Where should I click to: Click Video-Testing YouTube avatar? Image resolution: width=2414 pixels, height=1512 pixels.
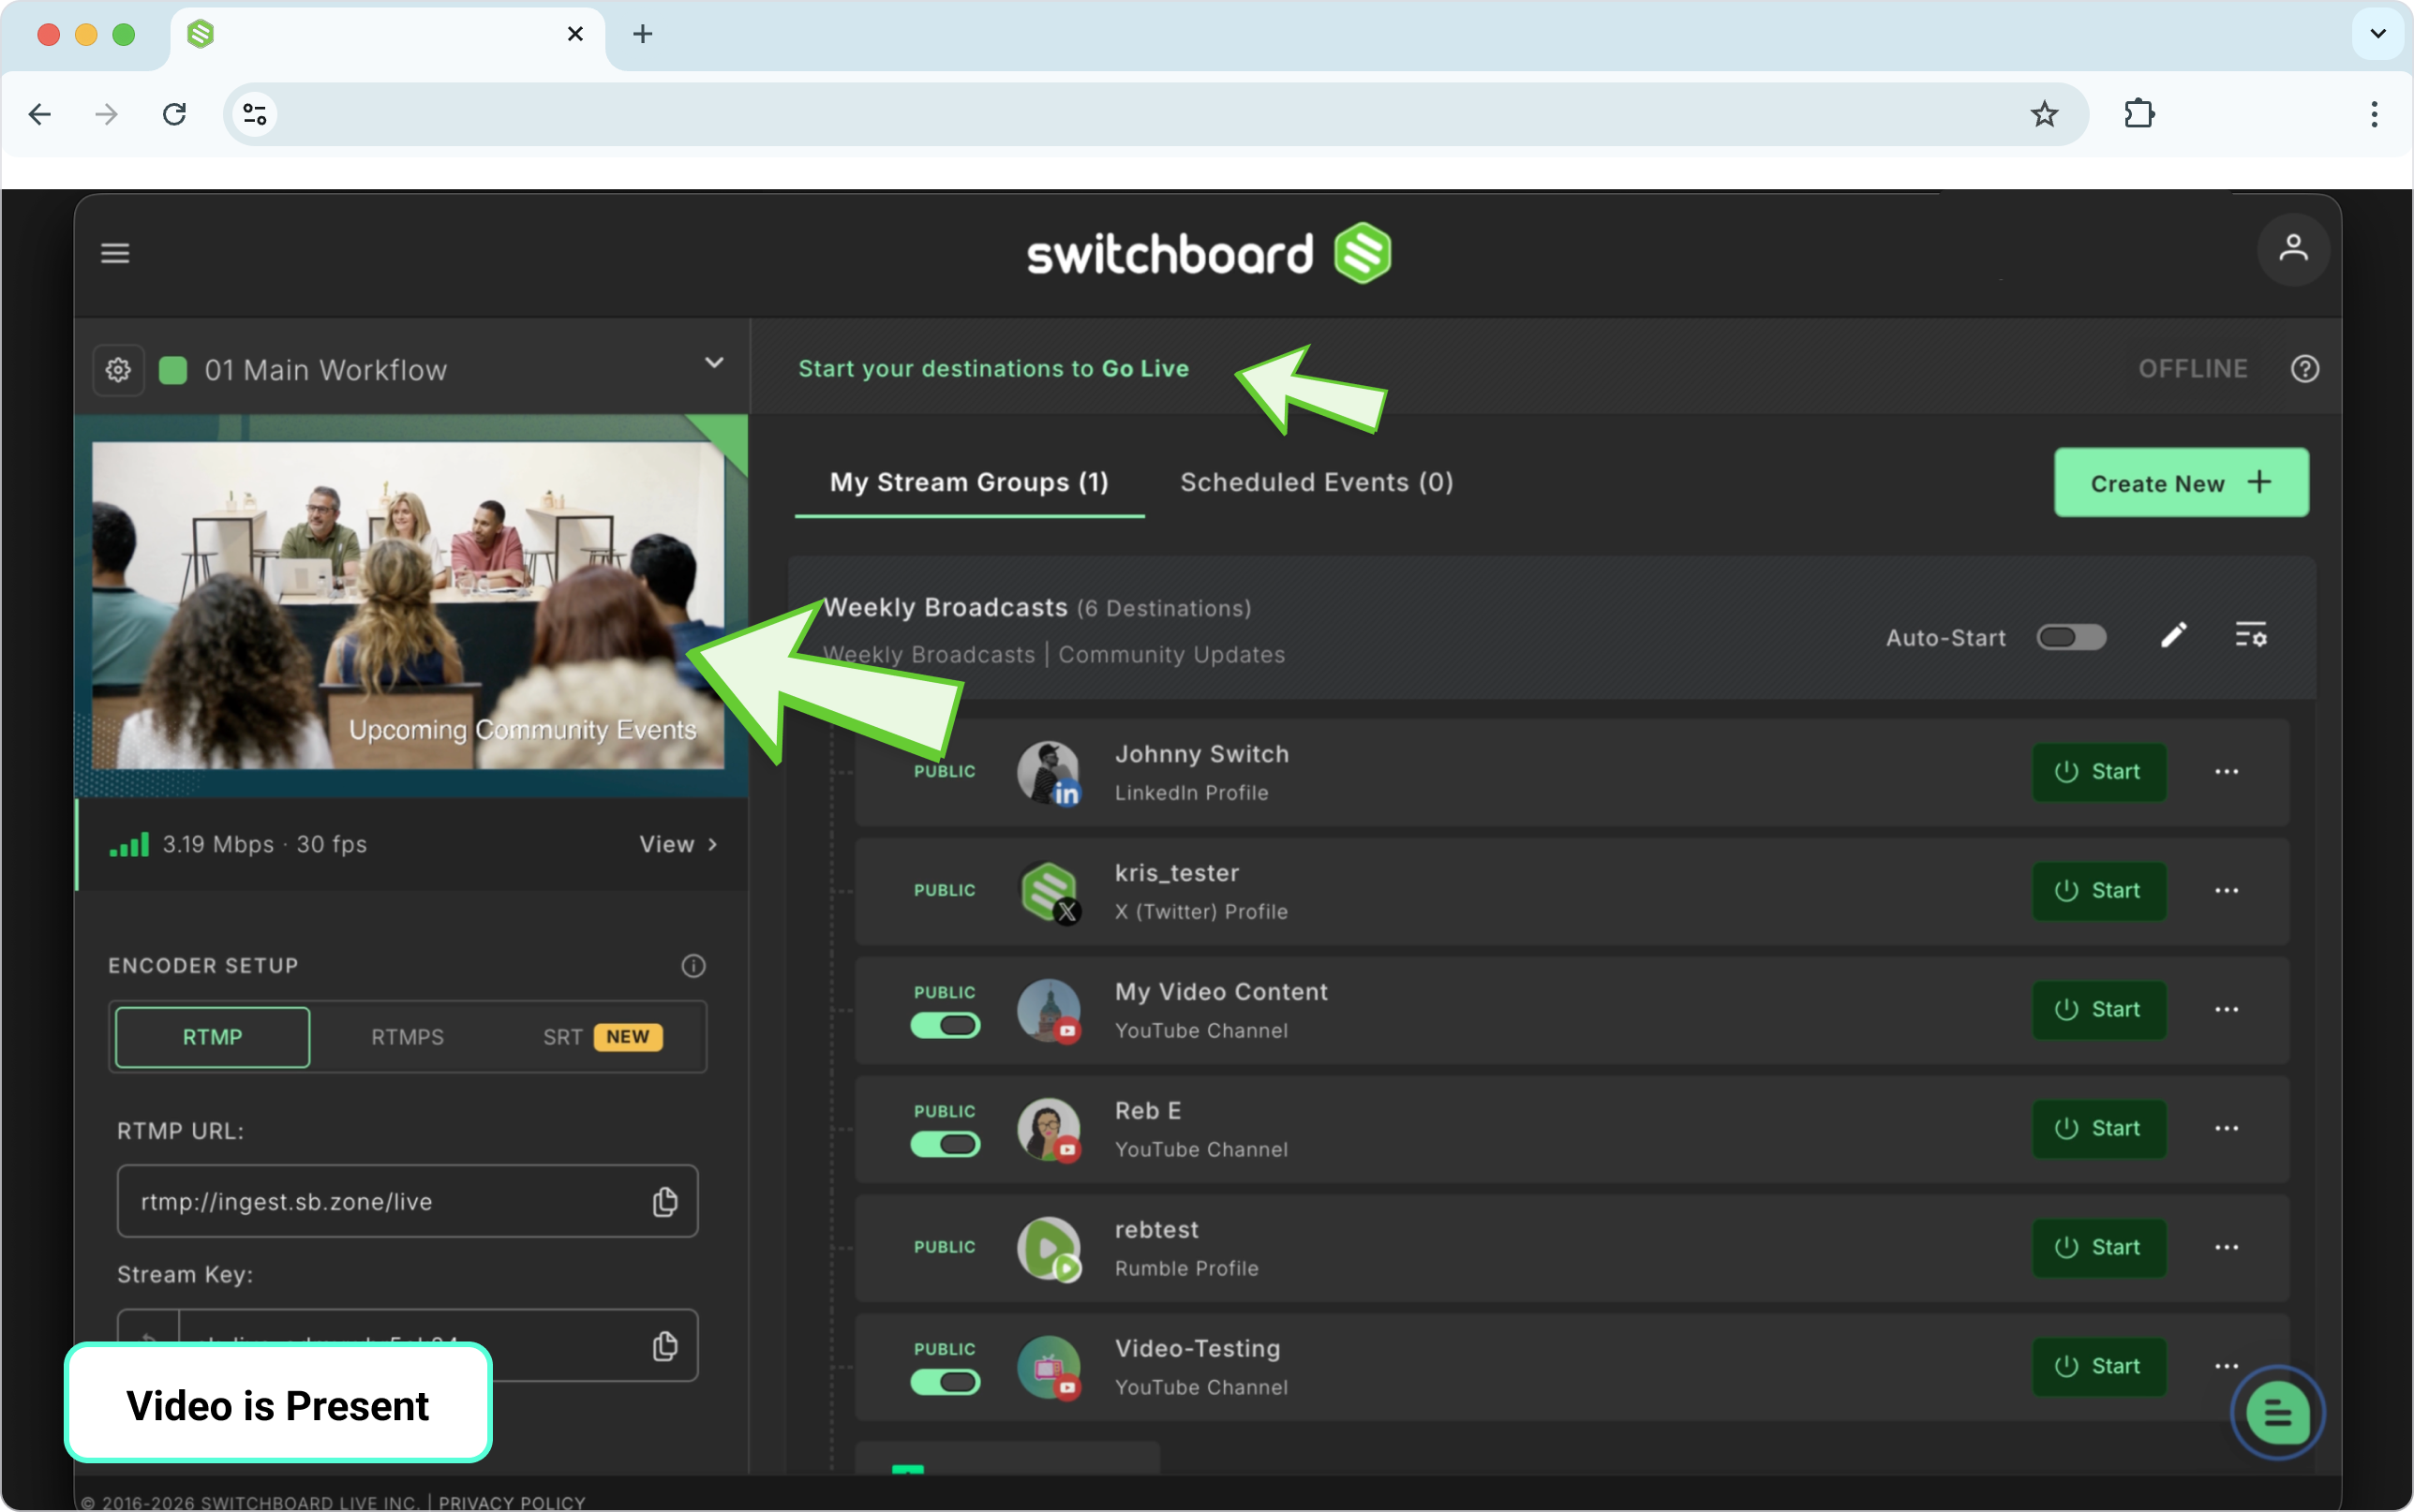1048,1367
